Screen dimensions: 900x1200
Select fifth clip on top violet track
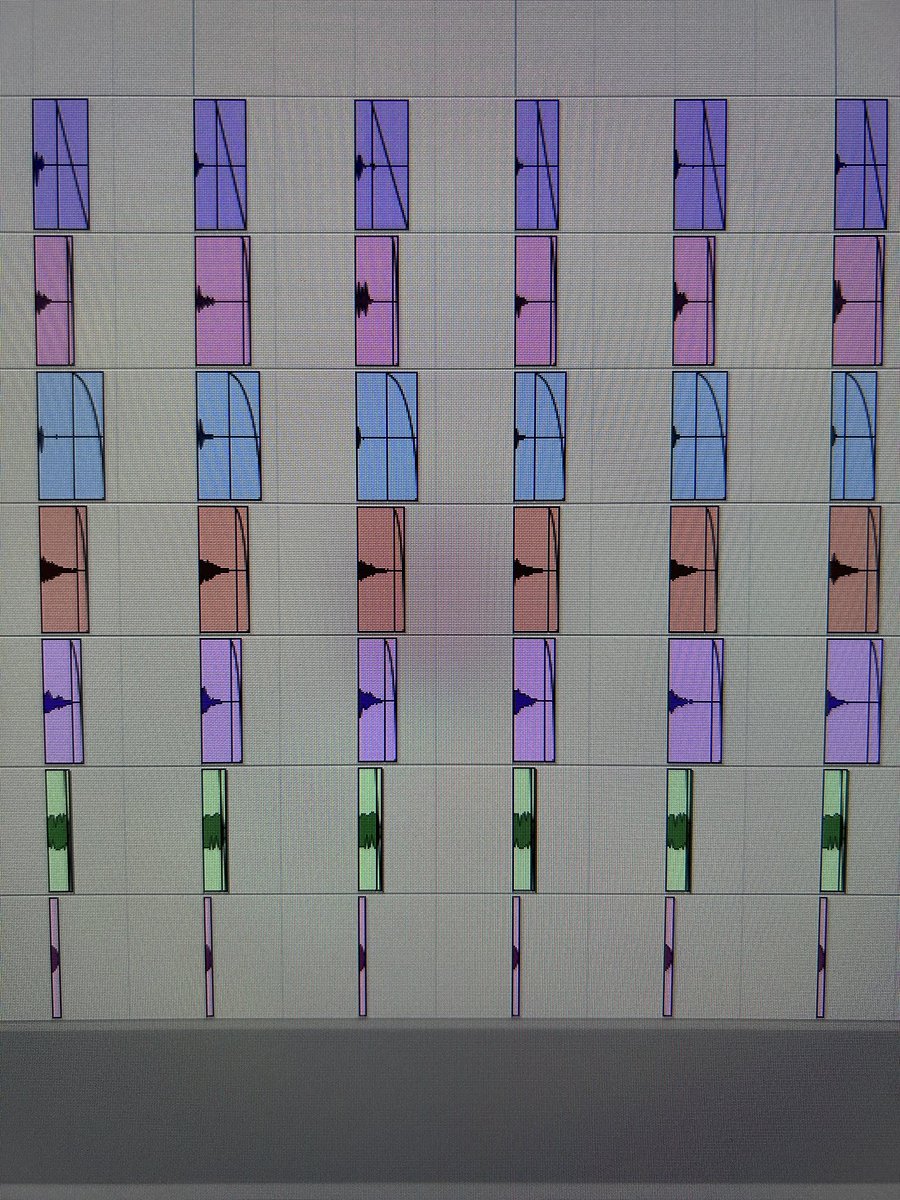[700, 165]
